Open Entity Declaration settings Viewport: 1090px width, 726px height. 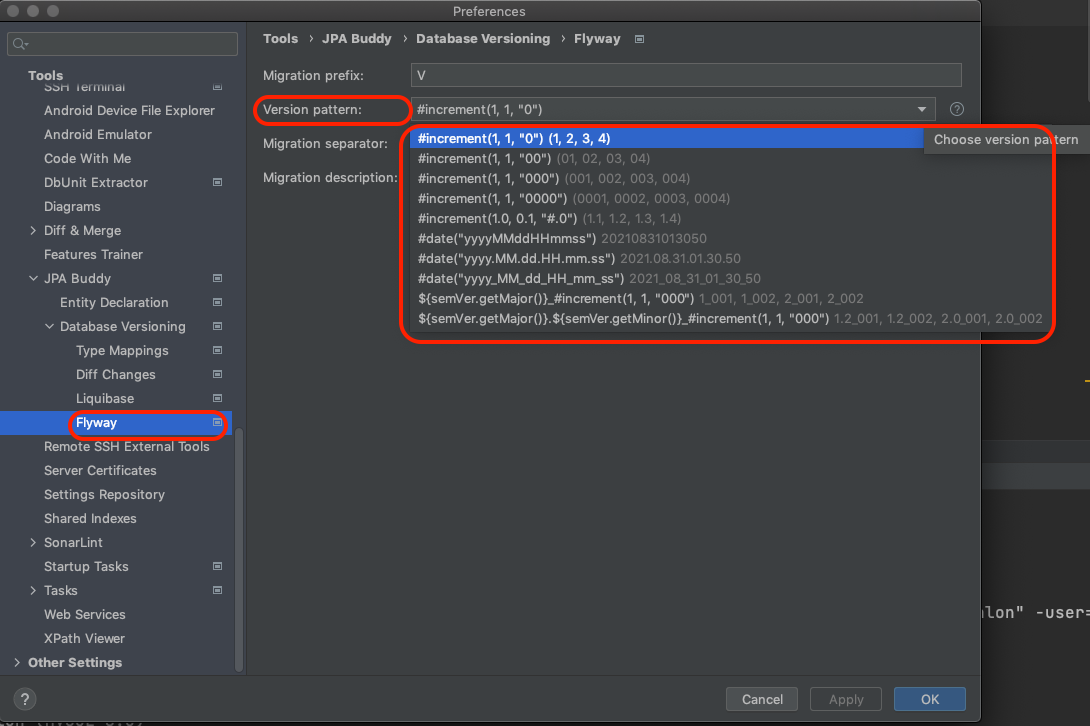pyautogui.click(x=114, y=302)
